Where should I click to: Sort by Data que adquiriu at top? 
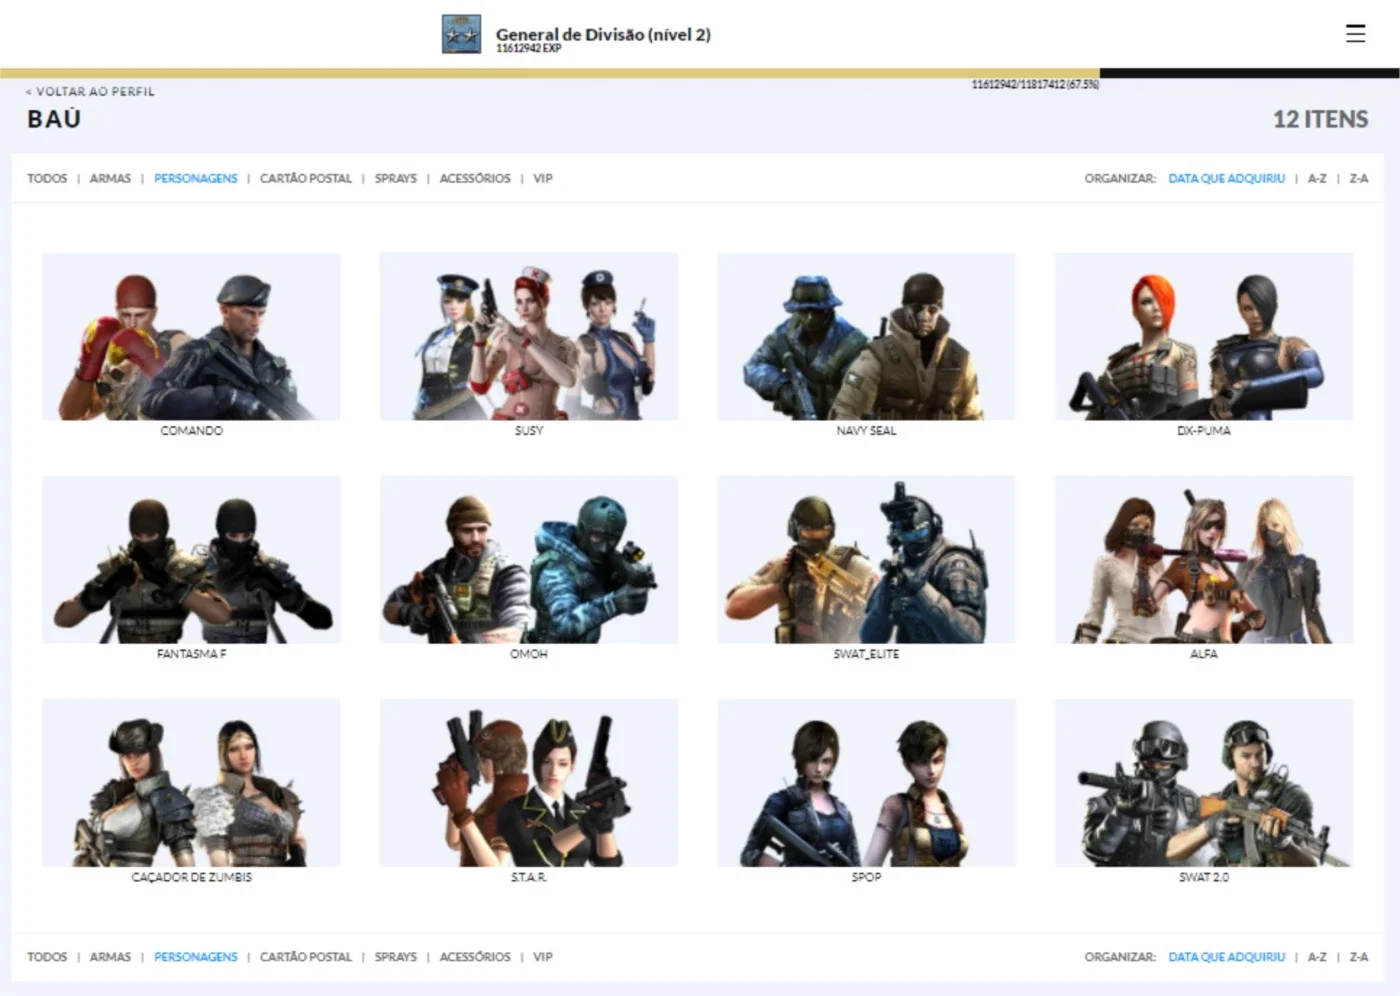(1227, 178)
